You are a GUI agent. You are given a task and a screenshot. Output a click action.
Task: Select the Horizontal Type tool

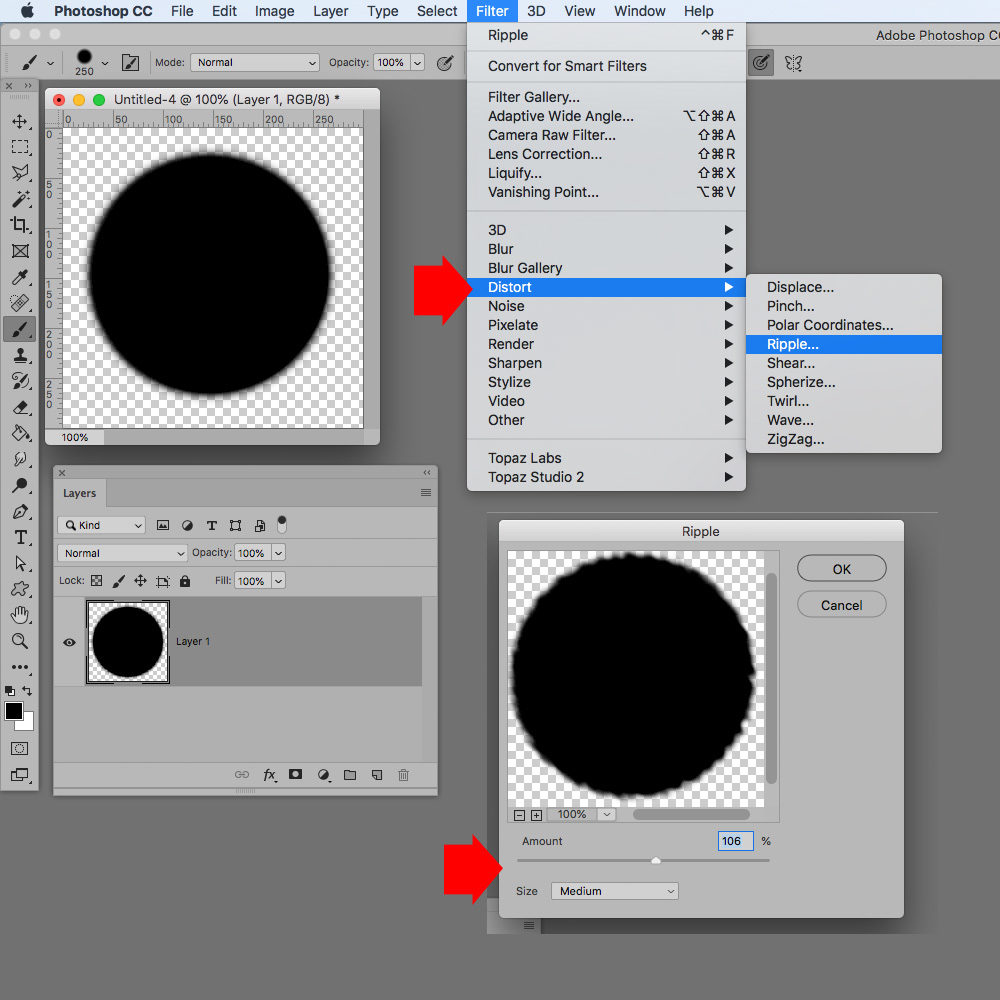(x=20, y=537)
